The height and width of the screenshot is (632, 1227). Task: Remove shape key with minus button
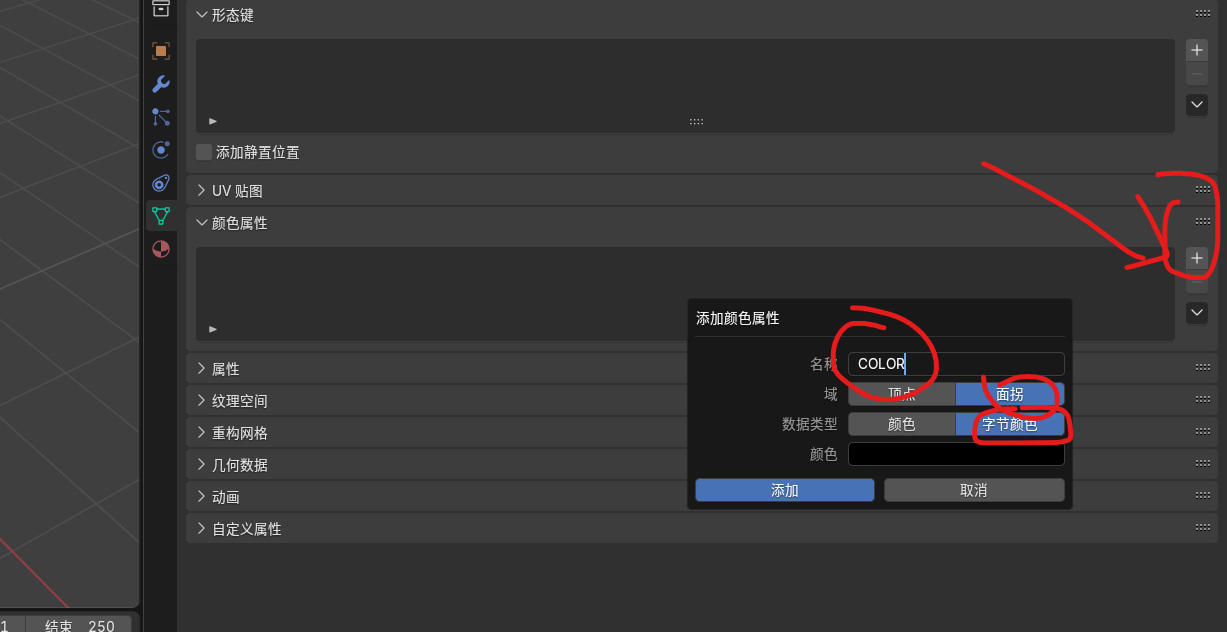(x=1197, y=74)
